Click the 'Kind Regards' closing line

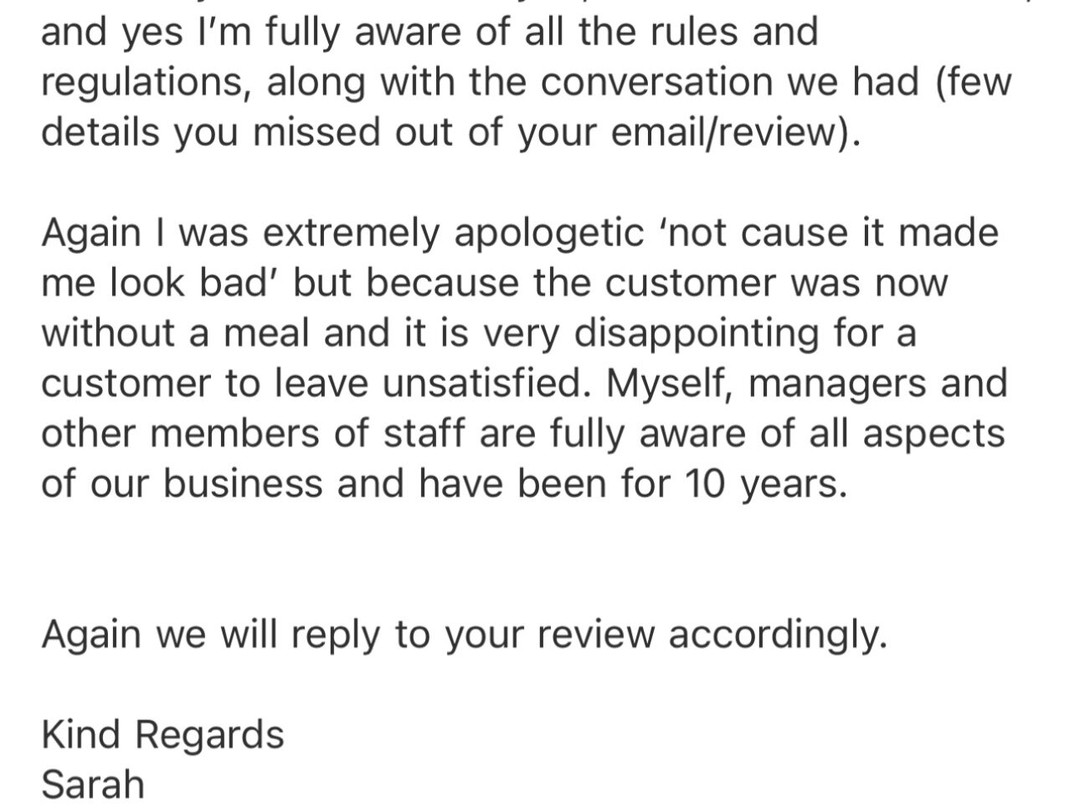pyautogui.click(x=163, y=734)
